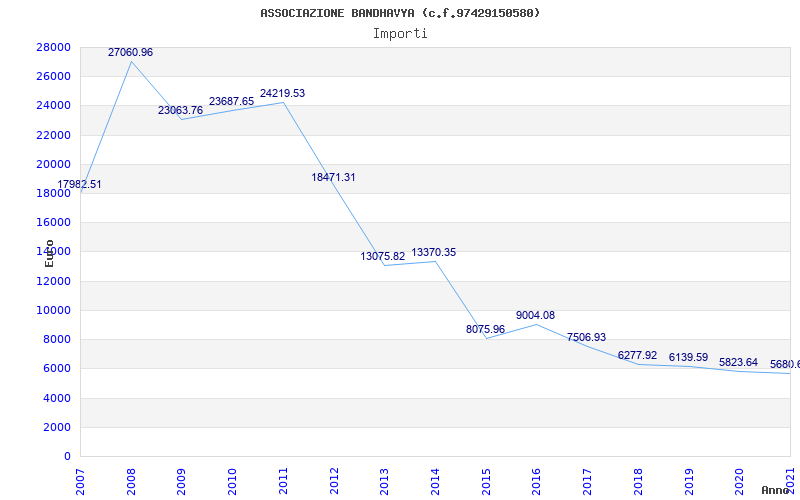The width and height of the screenshot is (800, 500).
Task: Select the x-axis year 2018
Action: [638, 481]
